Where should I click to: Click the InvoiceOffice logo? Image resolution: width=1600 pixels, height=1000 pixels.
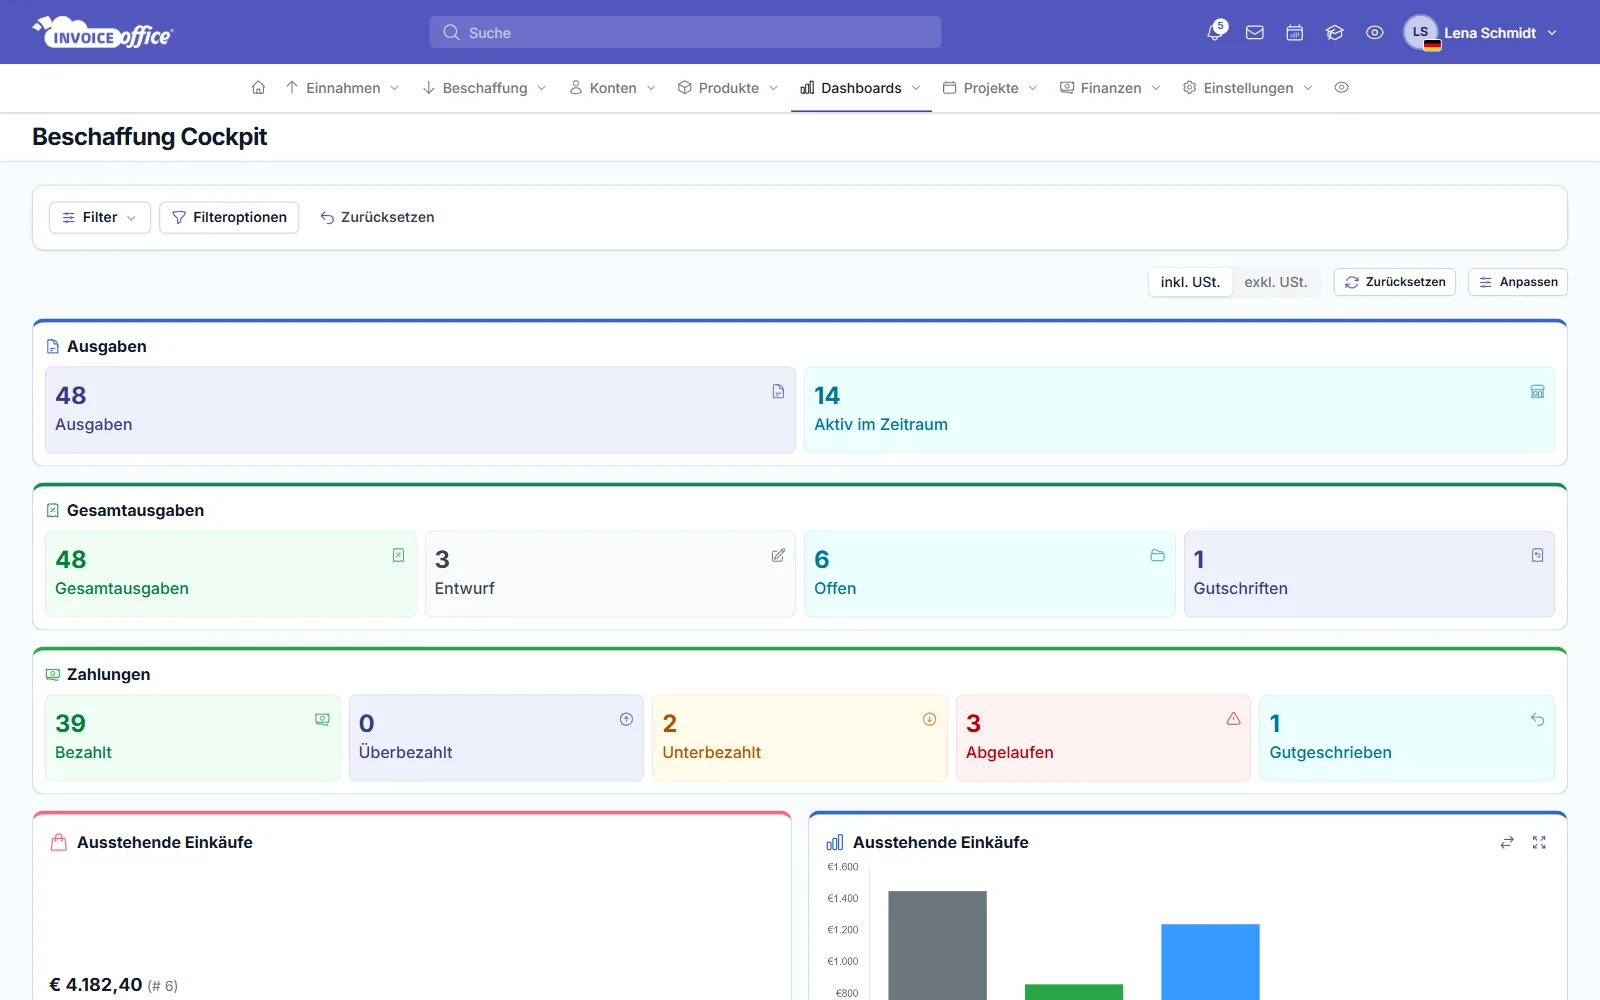[x=103, y=33]
